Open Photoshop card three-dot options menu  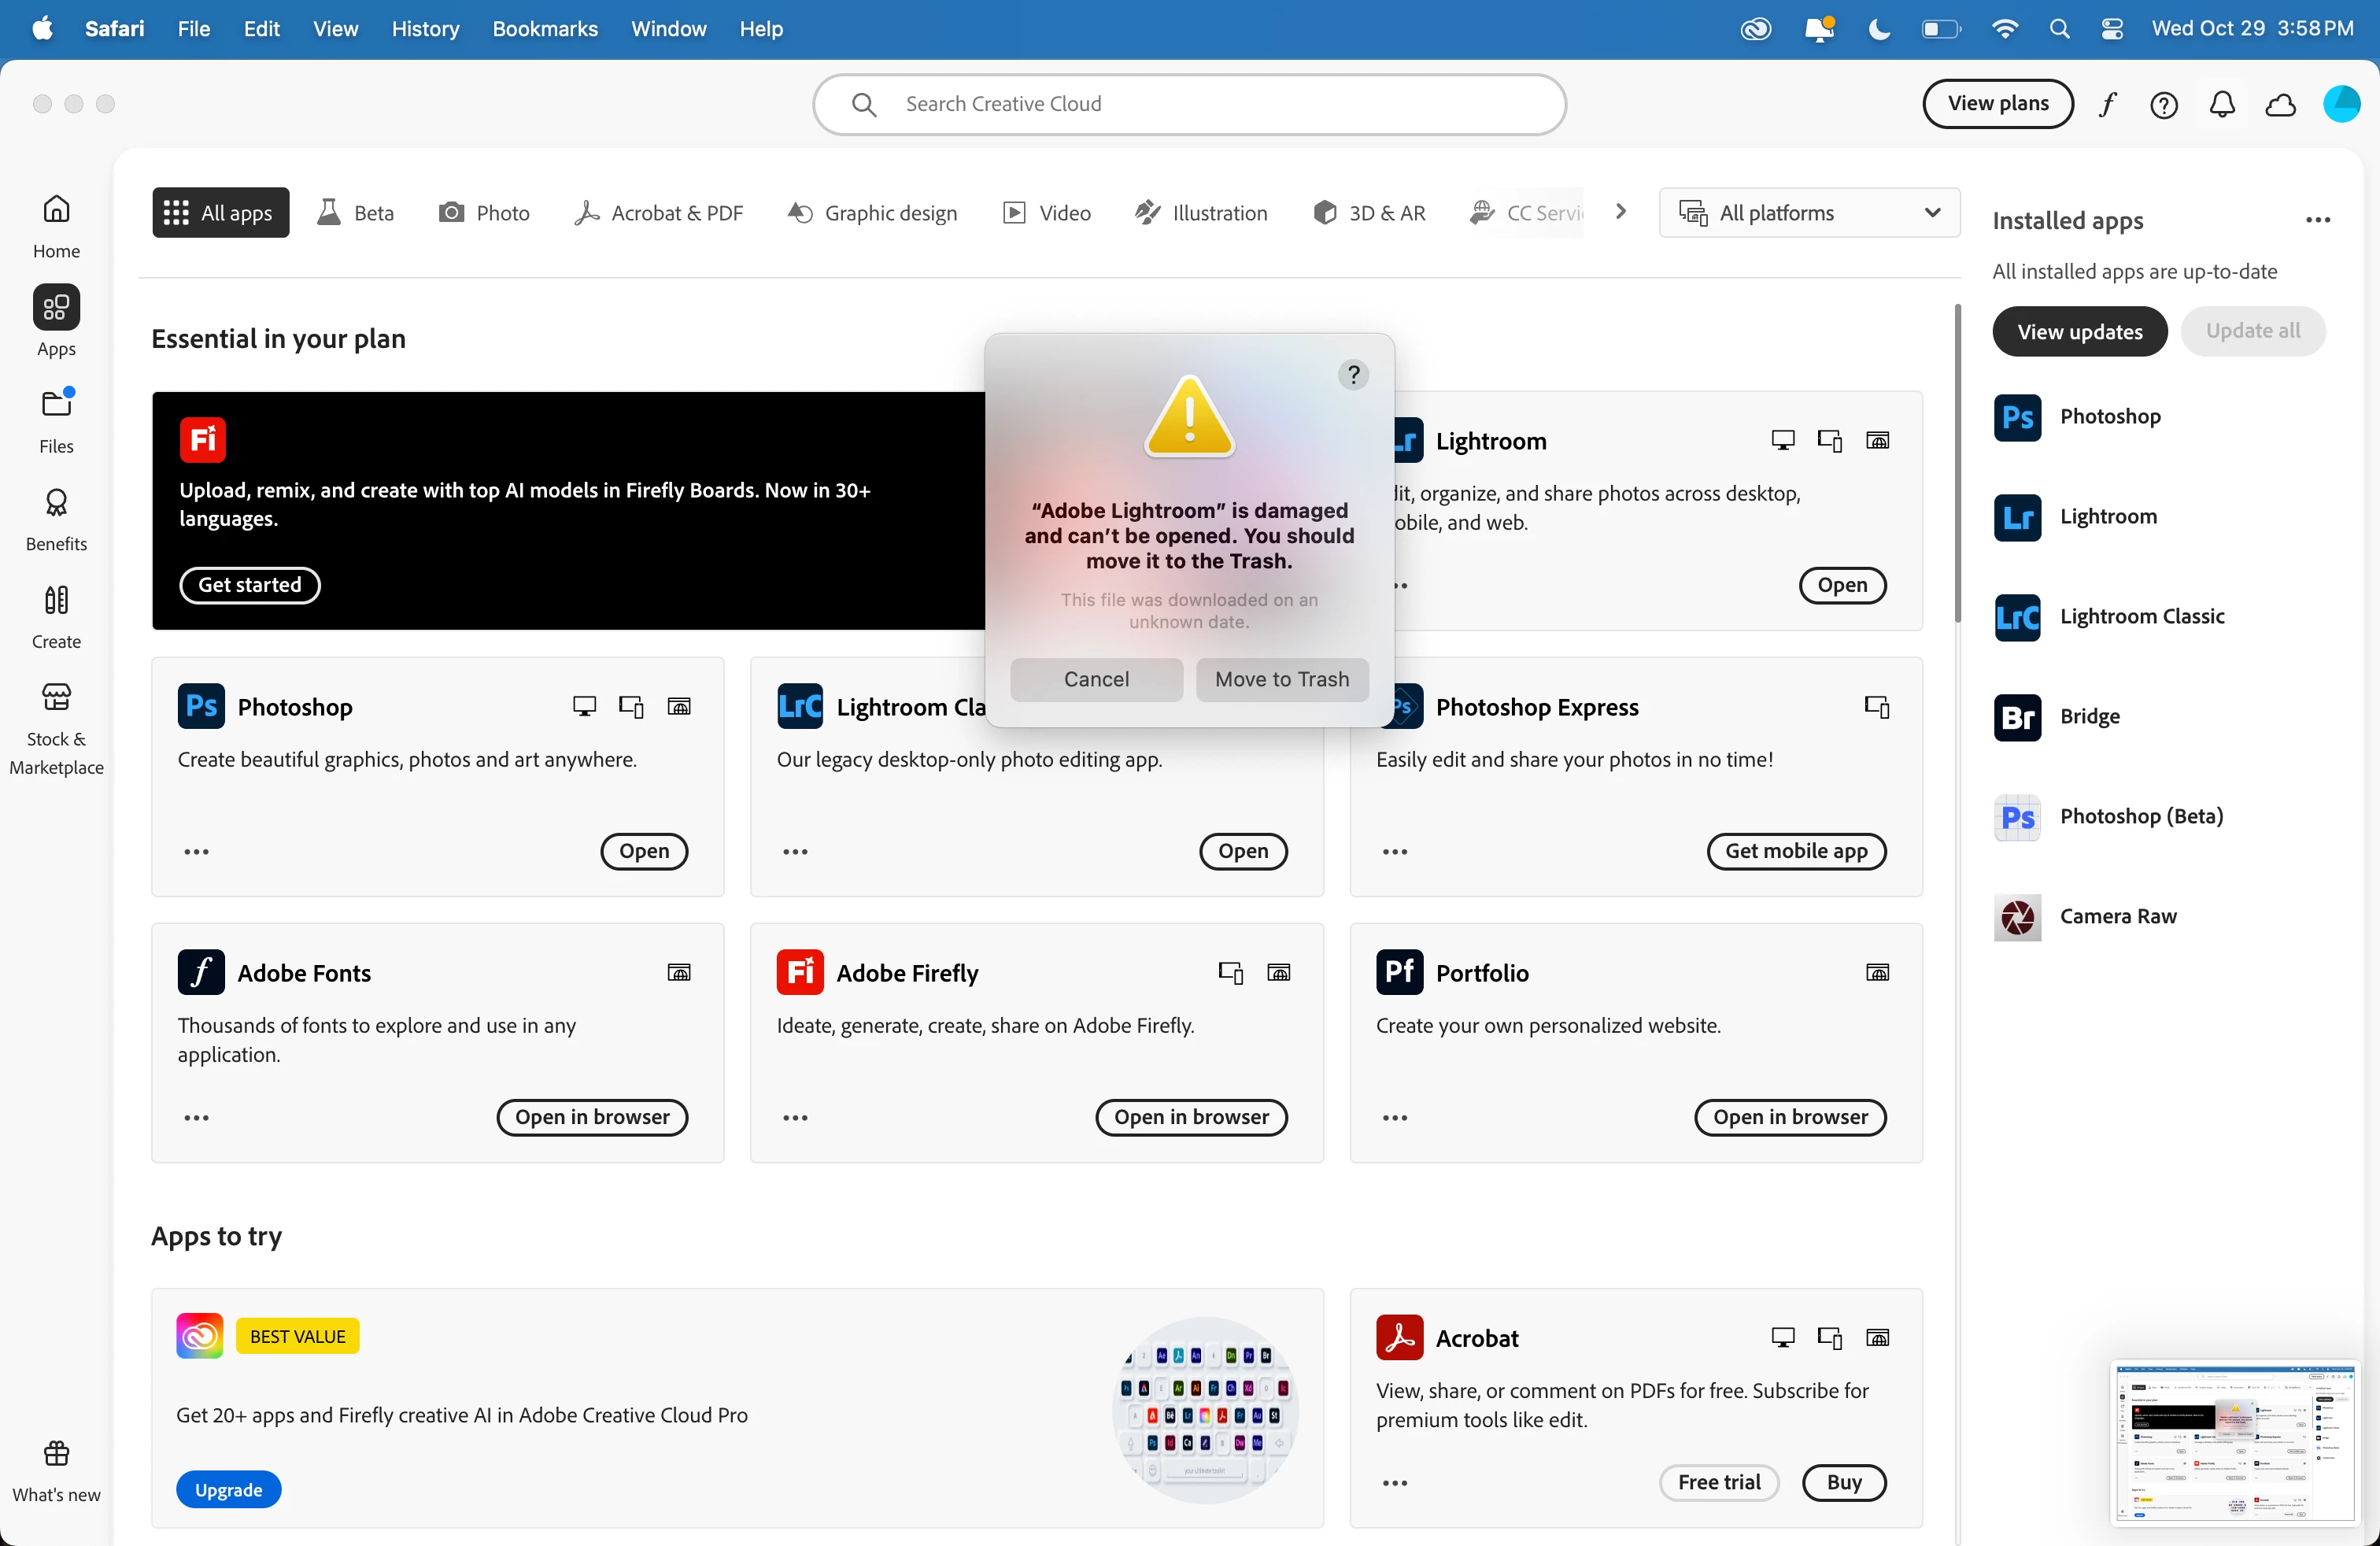tap(196, 851)
